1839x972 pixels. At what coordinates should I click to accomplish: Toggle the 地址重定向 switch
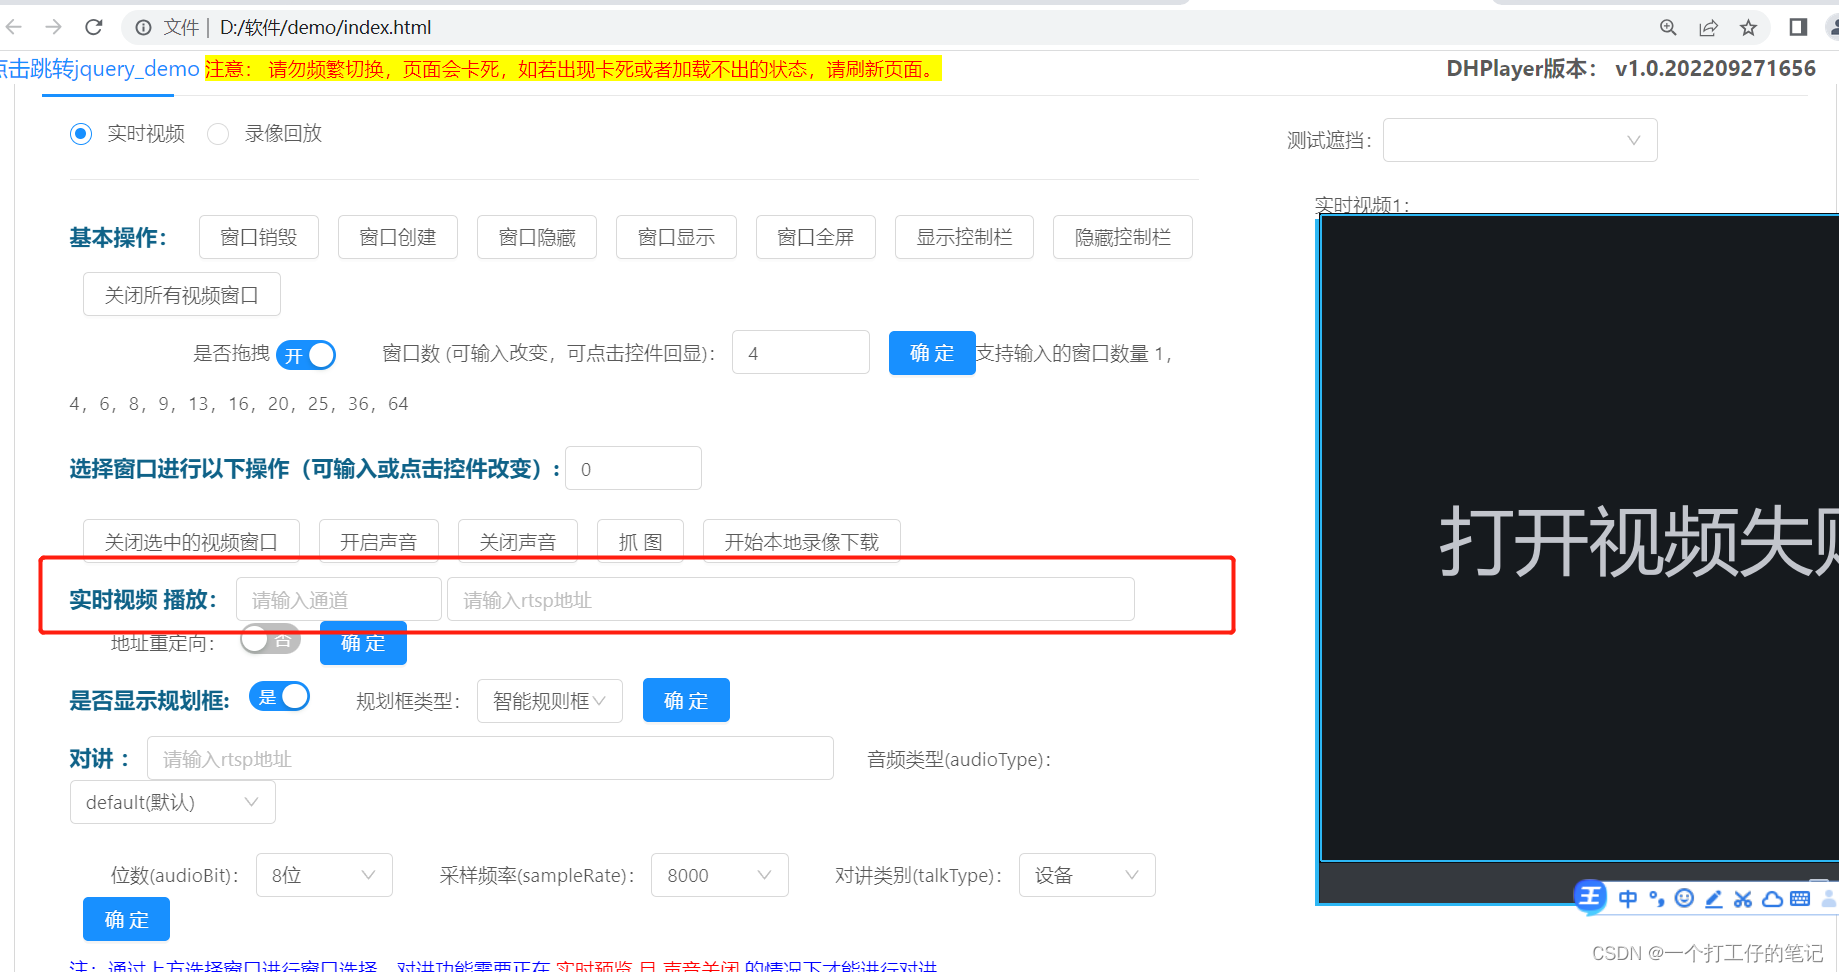[270, 639]
